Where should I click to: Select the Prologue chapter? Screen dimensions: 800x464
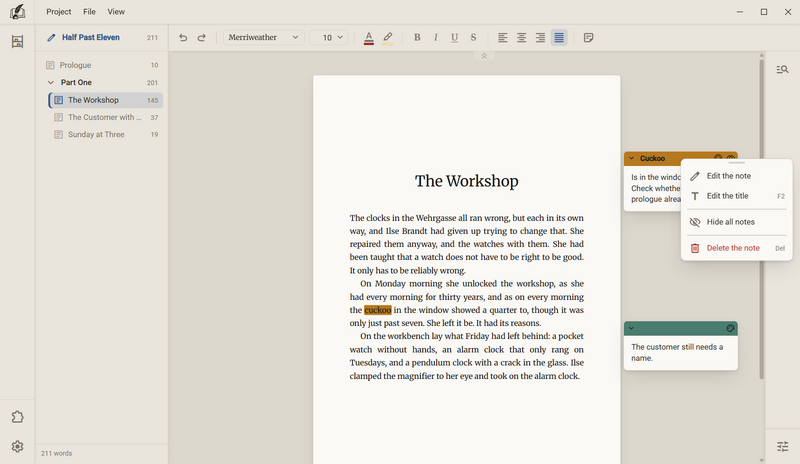[102, 65]
